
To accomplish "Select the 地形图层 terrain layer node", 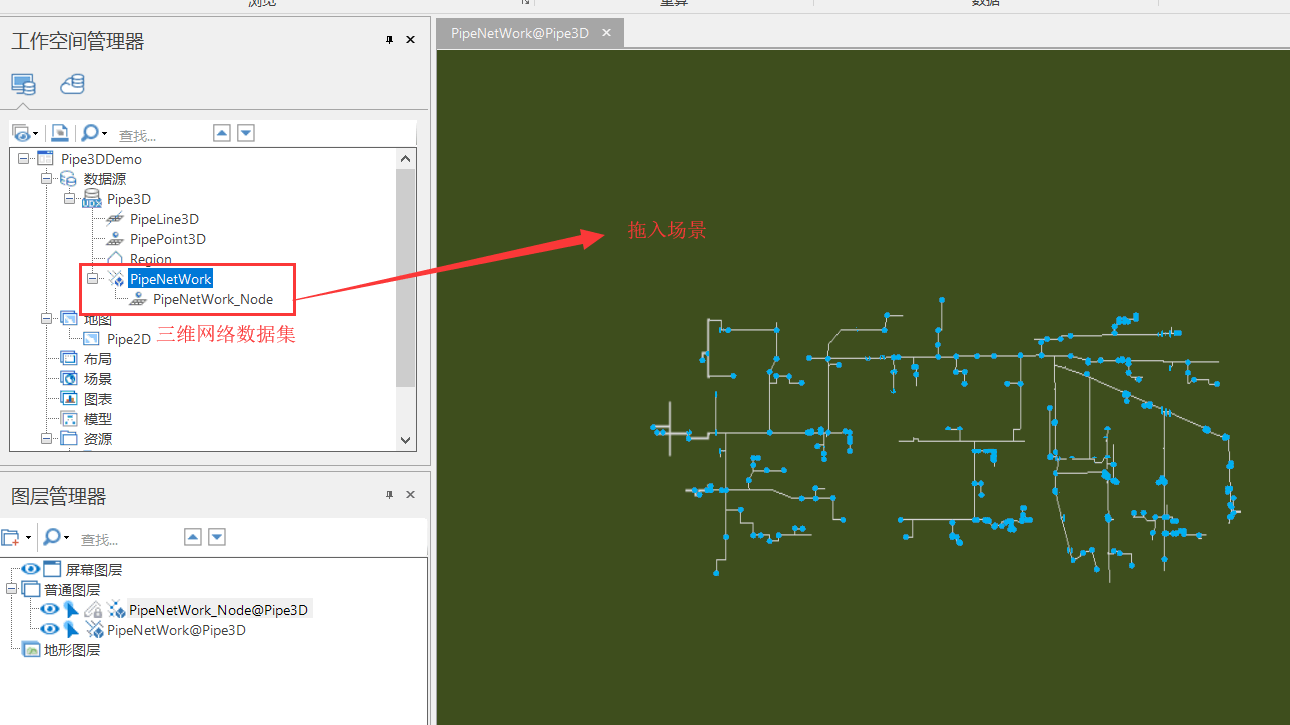I will pos(72,649).
